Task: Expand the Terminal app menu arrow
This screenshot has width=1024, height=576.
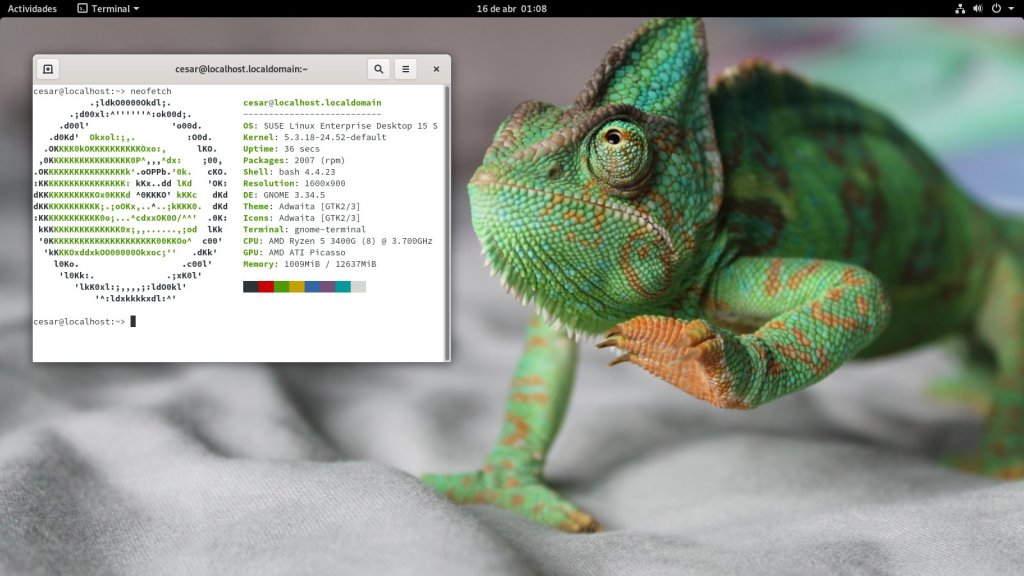Action: tap(136, 9)
